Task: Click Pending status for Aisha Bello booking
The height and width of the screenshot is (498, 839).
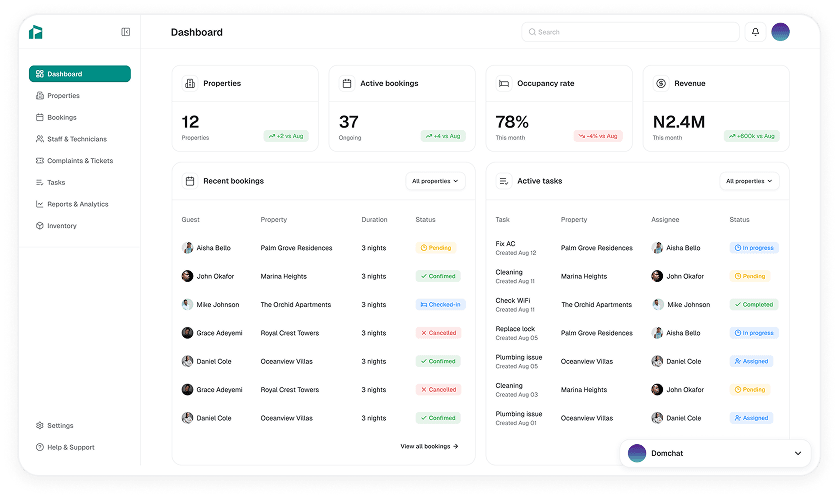Action: [436, 248]
